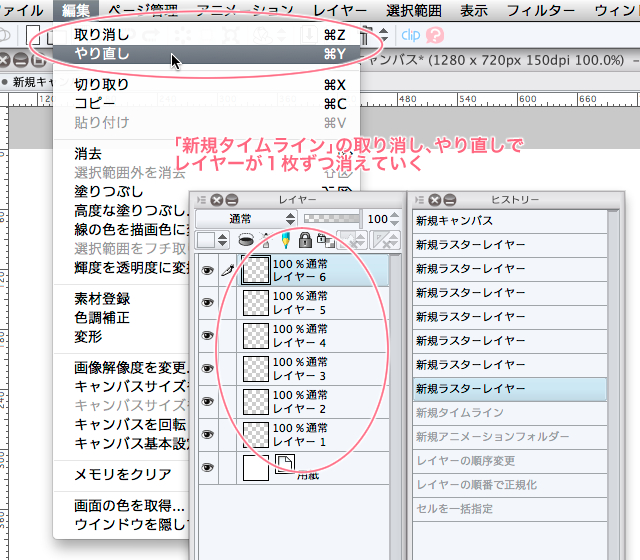The width and height of the screenshot is (640, 560).
Task: Toggle clipping to layer below icon
Action: coord(246,240)
